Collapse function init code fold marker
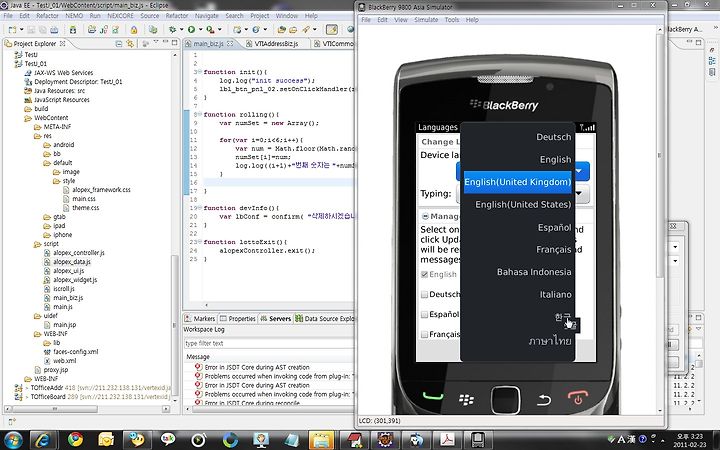720x450 pixels. (200, 72)
